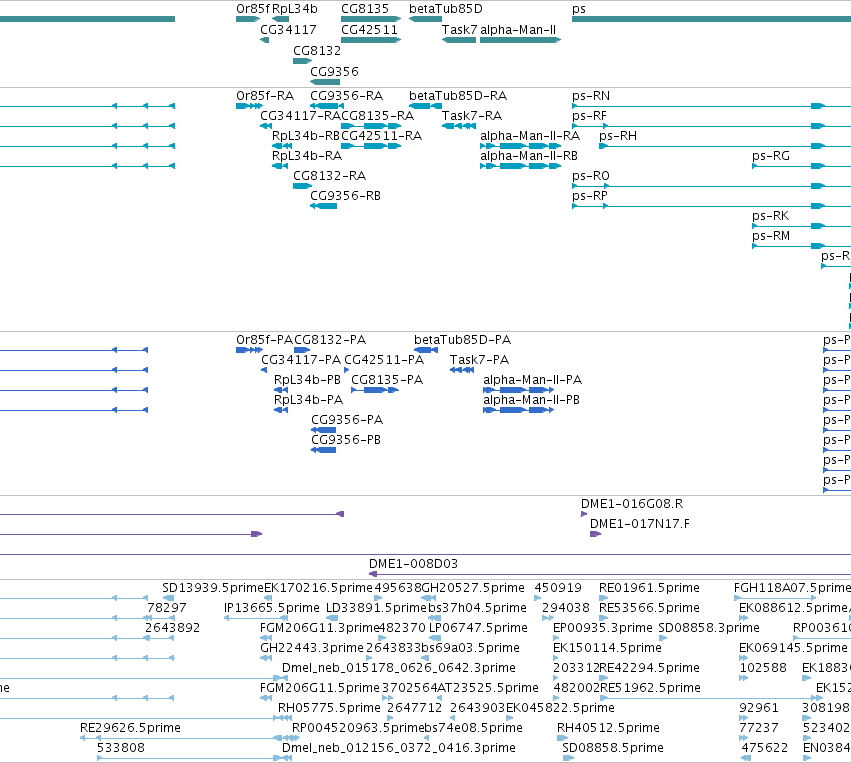Select the betaTub85D-RA transcript

pos(458,96)
